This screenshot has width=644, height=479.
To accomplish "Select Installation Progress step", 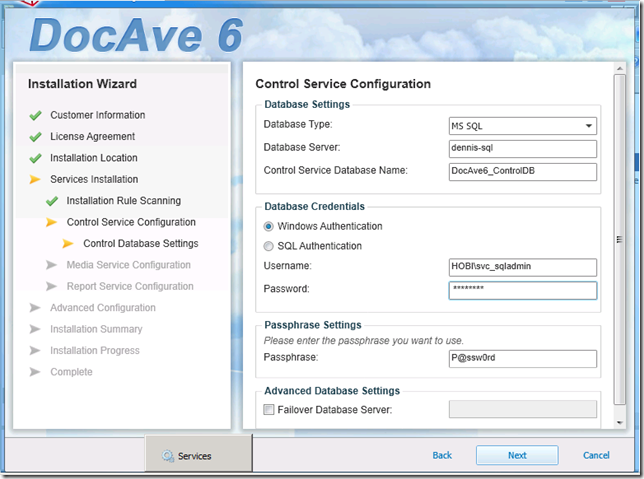I will (x=95, y=350).
